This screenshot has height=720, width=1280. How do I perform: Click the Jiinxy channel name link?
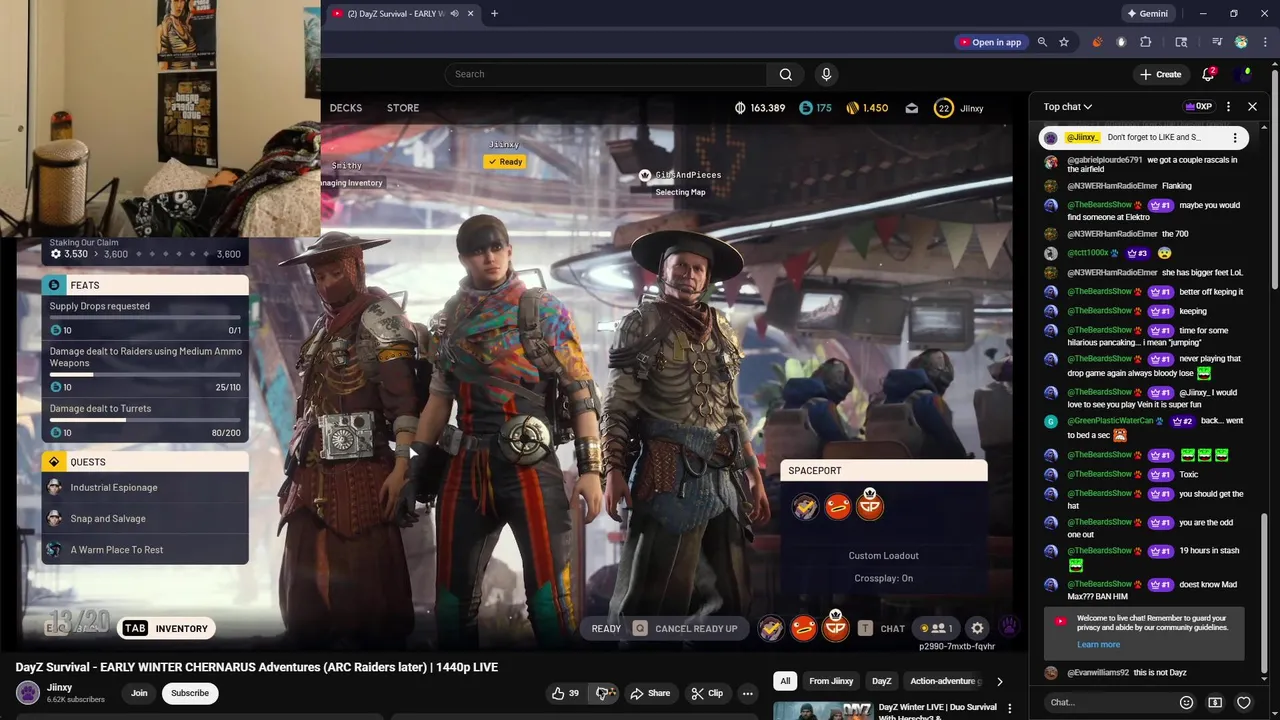coord(59,687)
